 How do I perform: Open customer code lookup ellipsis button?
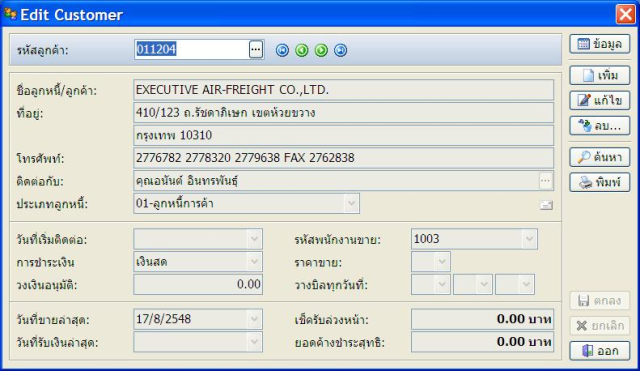tap(256, 49)
